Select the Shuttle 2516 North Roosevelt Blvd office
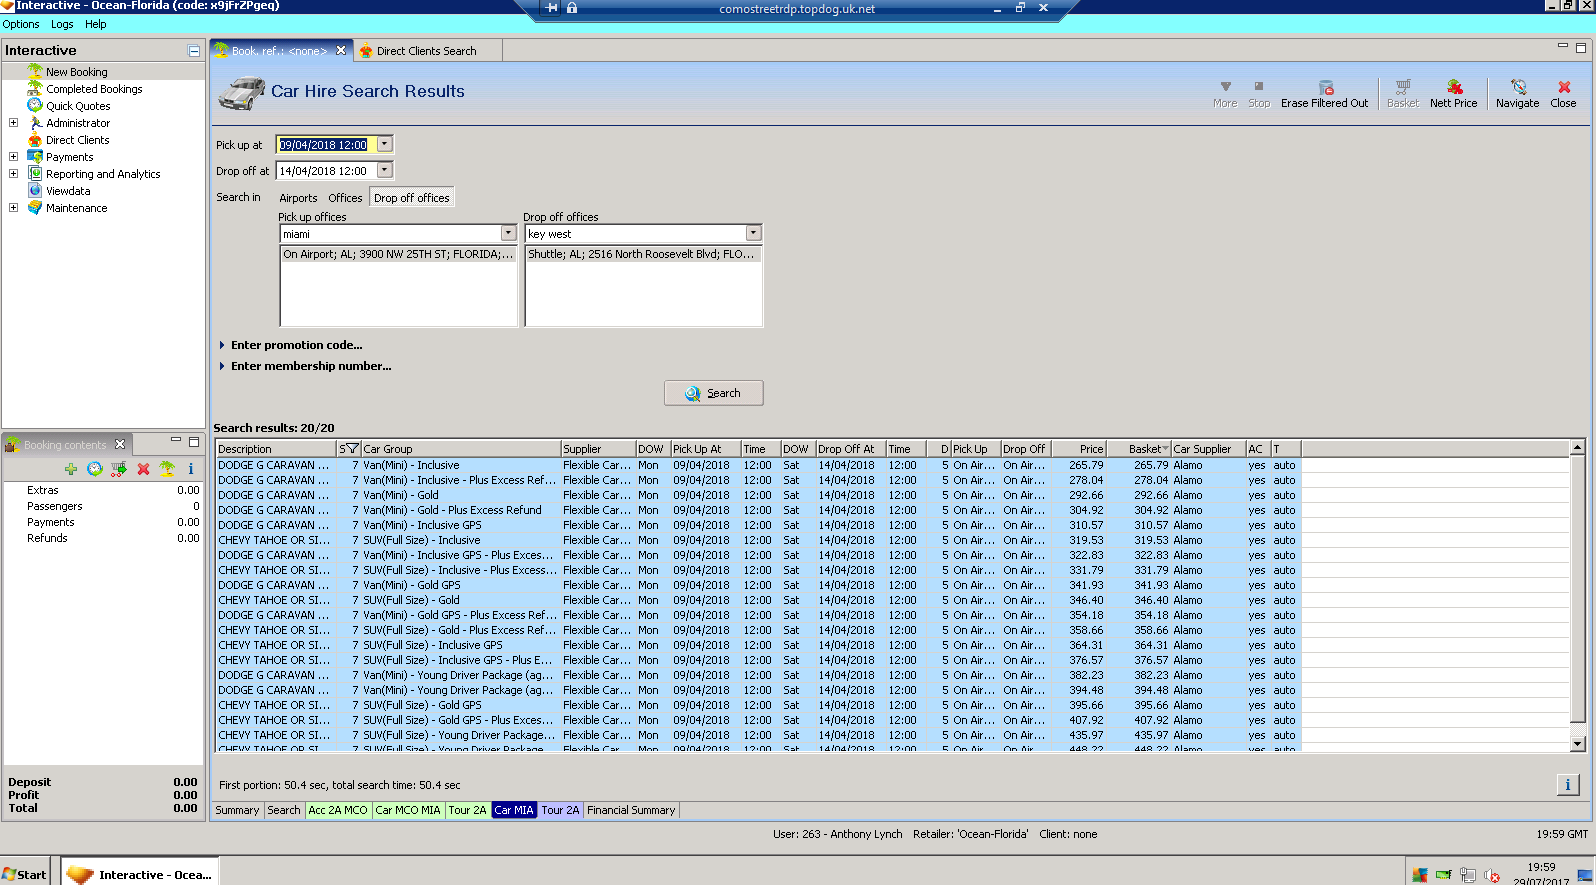This screenshot has width=1596, height=885. (643, 254)
